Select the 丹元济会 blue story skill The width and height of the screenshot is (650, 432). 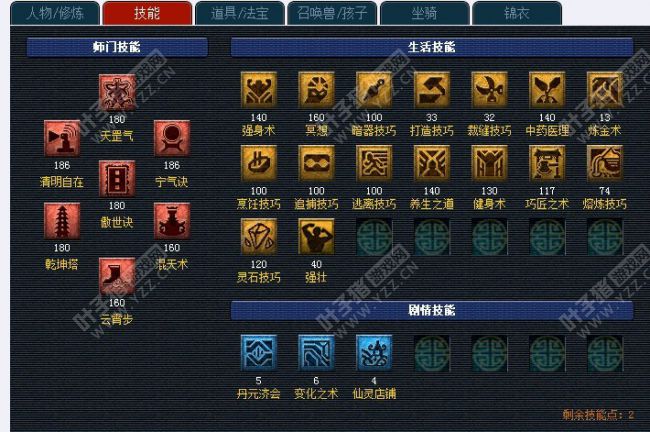tap(259, 353)
